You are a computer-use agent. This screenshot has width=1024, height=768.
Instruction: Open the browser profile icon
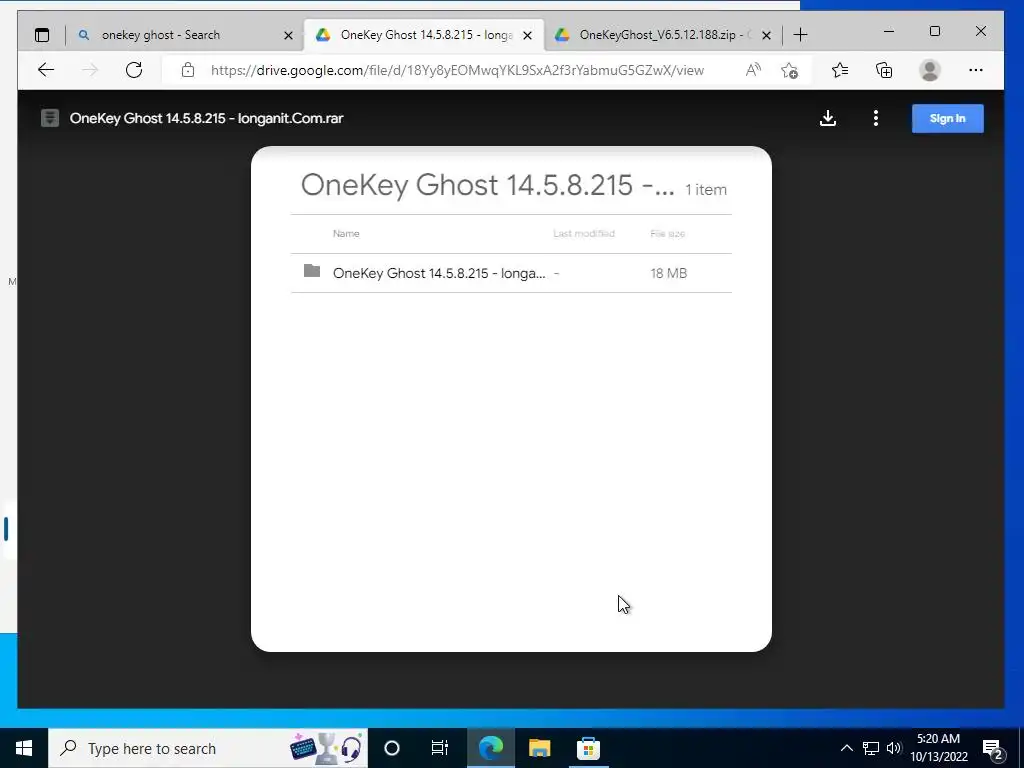[929, 70]
